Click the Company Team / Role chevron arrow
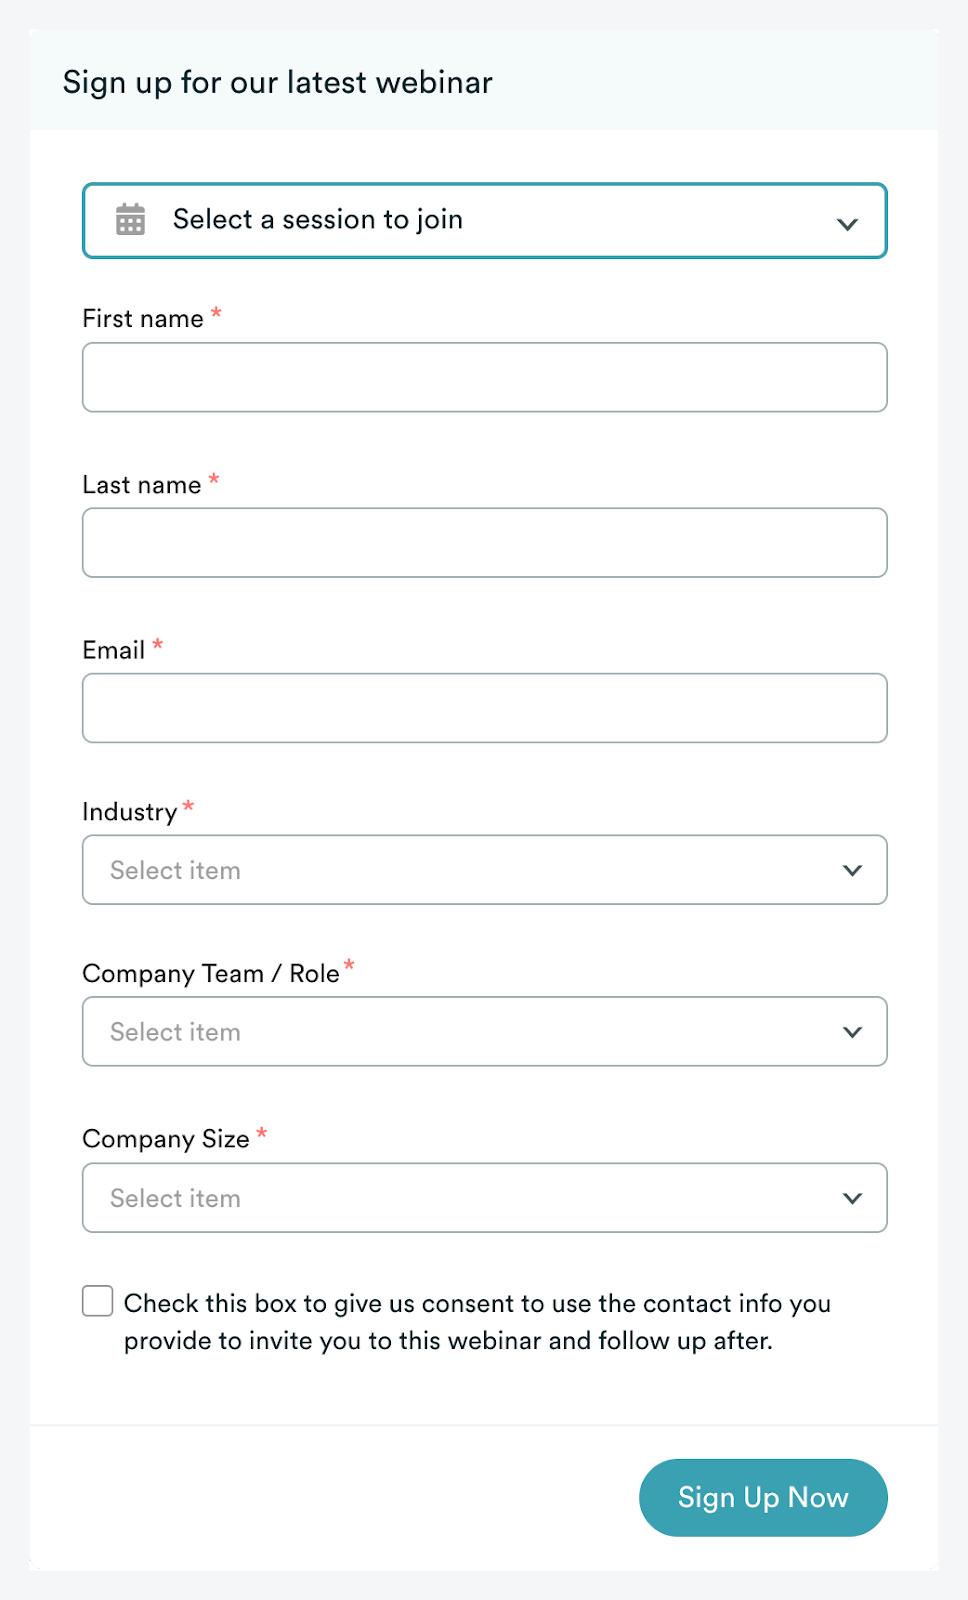968x1600 pixels. (852, 1032)
